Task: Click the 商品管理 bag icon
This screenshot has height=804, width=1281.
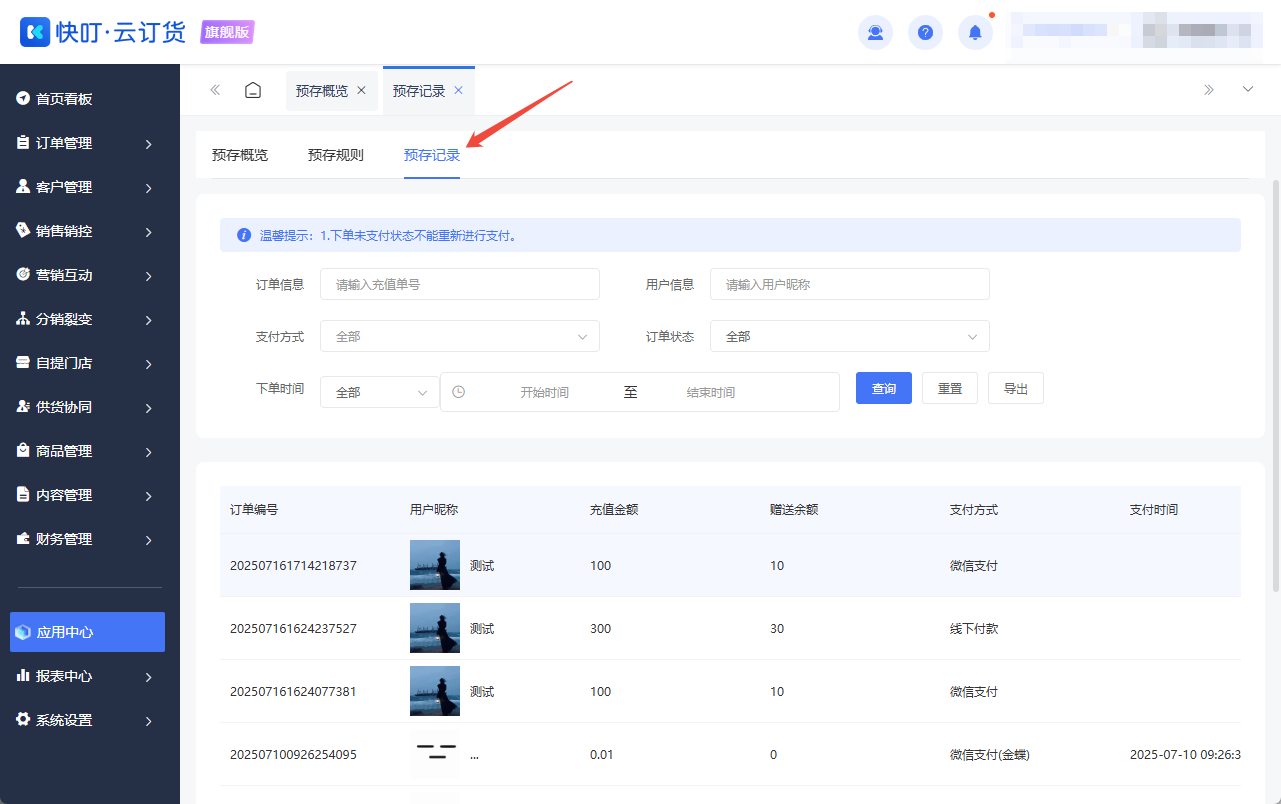Action: pyautogui.click(x=23, y=451)
